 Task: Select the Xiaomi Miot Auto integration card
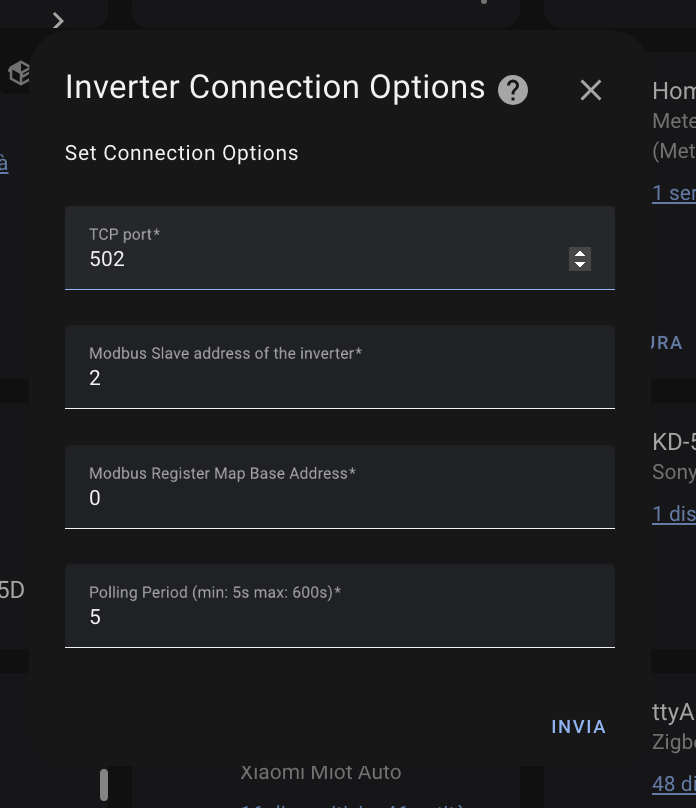click(321, 773)
